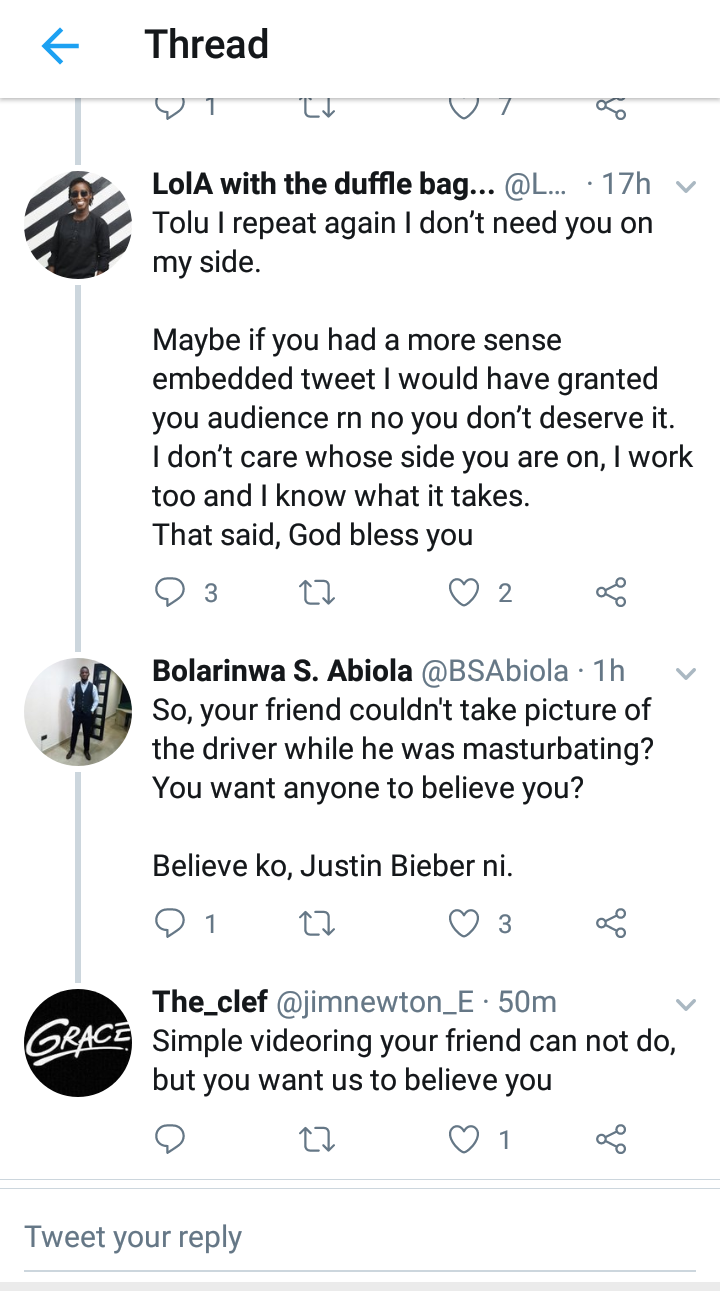This screenshot has height=1291, width=720.
Task: Like The_clef's tweet with heart icon
Action: pos(464,1139)
